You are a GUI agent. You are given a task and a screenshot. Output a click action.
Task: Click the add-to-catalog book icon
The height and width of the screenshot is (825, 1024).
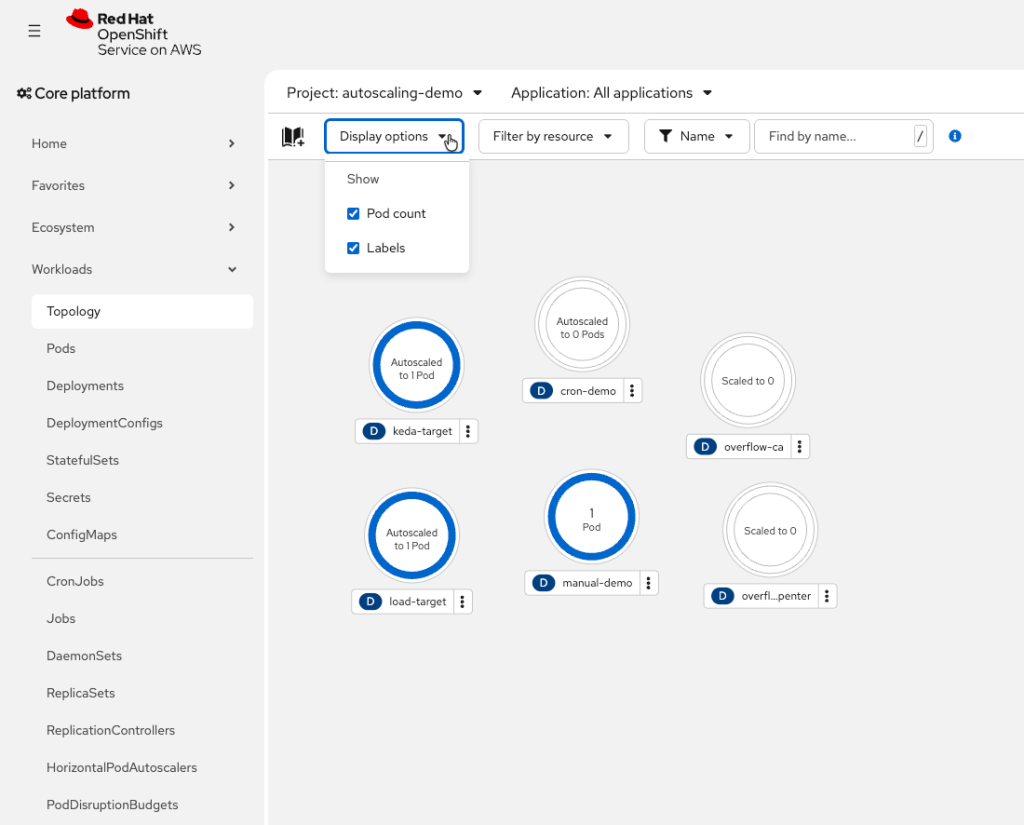coord(293,137)
